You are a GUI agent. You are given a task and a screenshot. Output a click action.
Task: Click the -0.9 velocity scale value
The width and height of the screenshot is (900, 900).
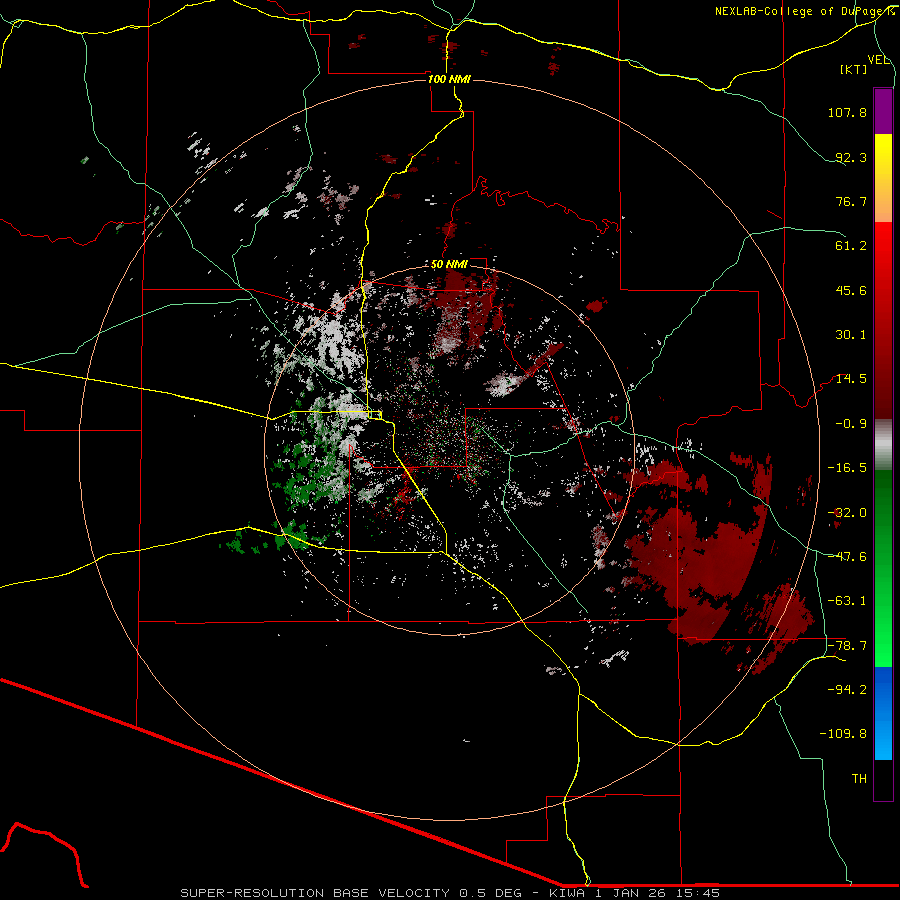click(851, 424)
